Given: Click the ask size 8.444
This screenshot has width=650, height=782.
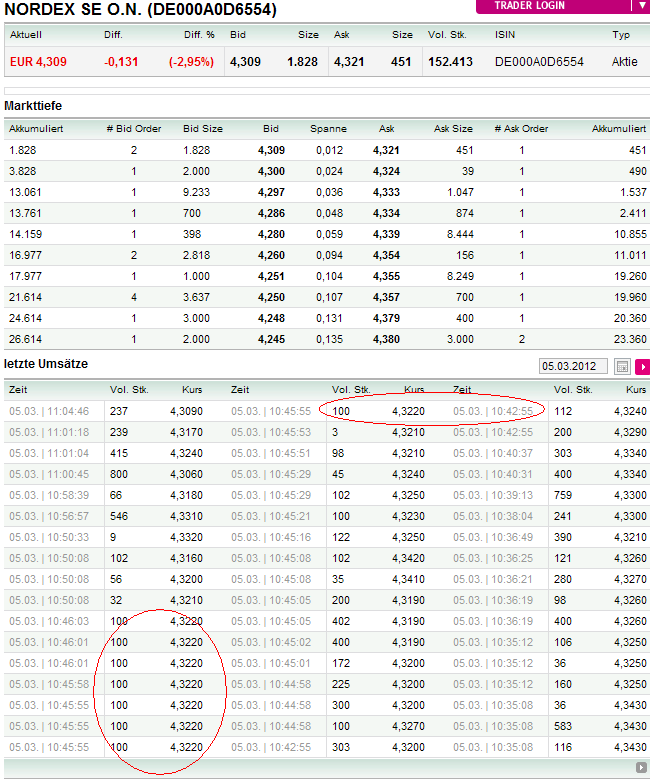Looking at the screenshot, I should tap(460, 234).
